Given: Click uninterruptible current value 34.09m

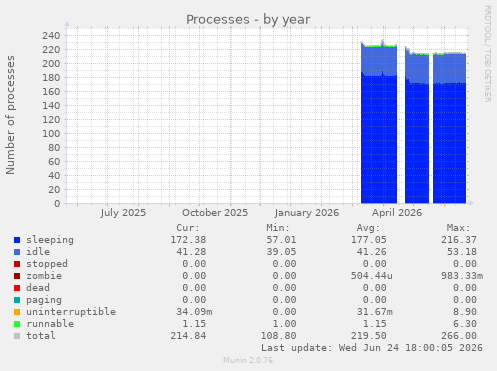Looking at the screenshot, I should click(194, 312).
